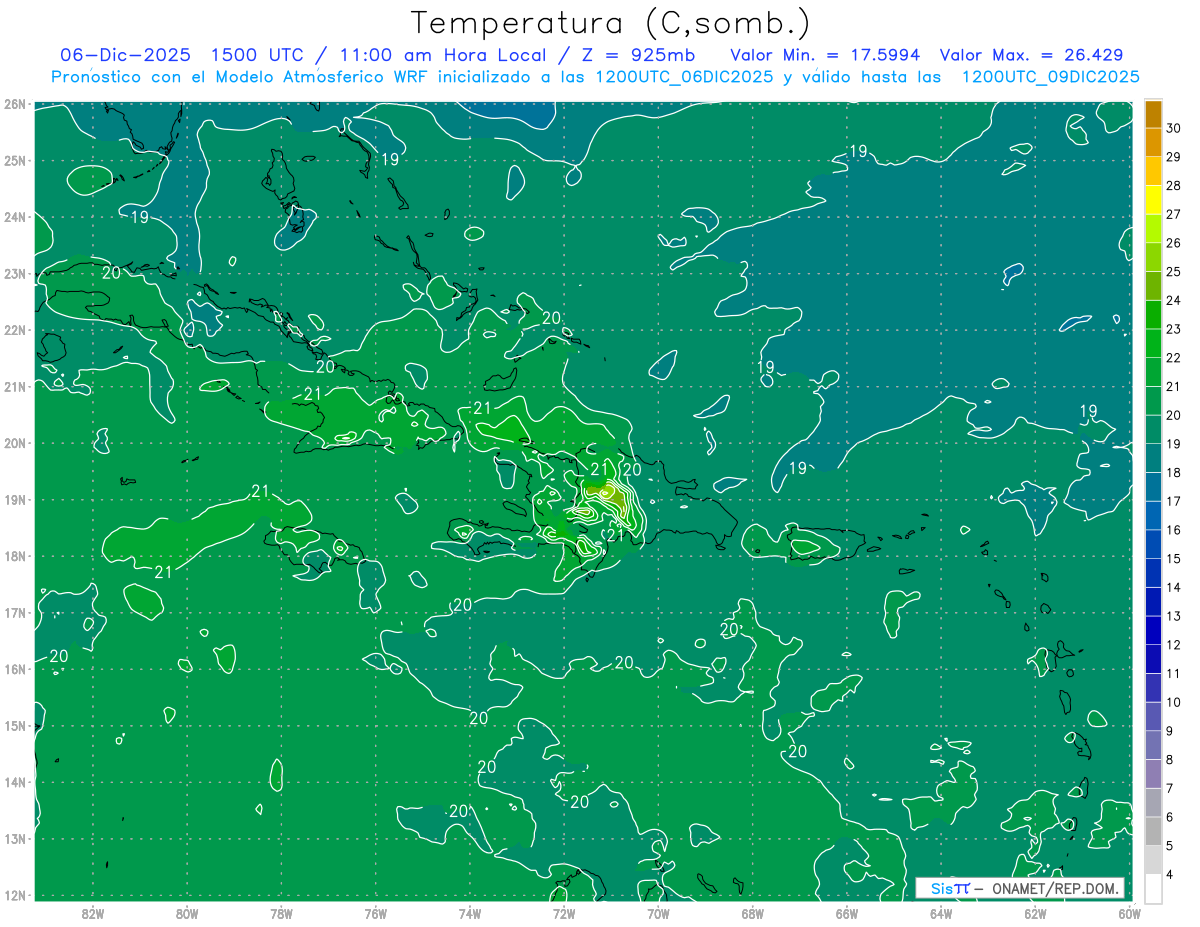This screenshot has width=1200, height=927.
Task: Click the '12N' latitude label
Action: [14, 895]
